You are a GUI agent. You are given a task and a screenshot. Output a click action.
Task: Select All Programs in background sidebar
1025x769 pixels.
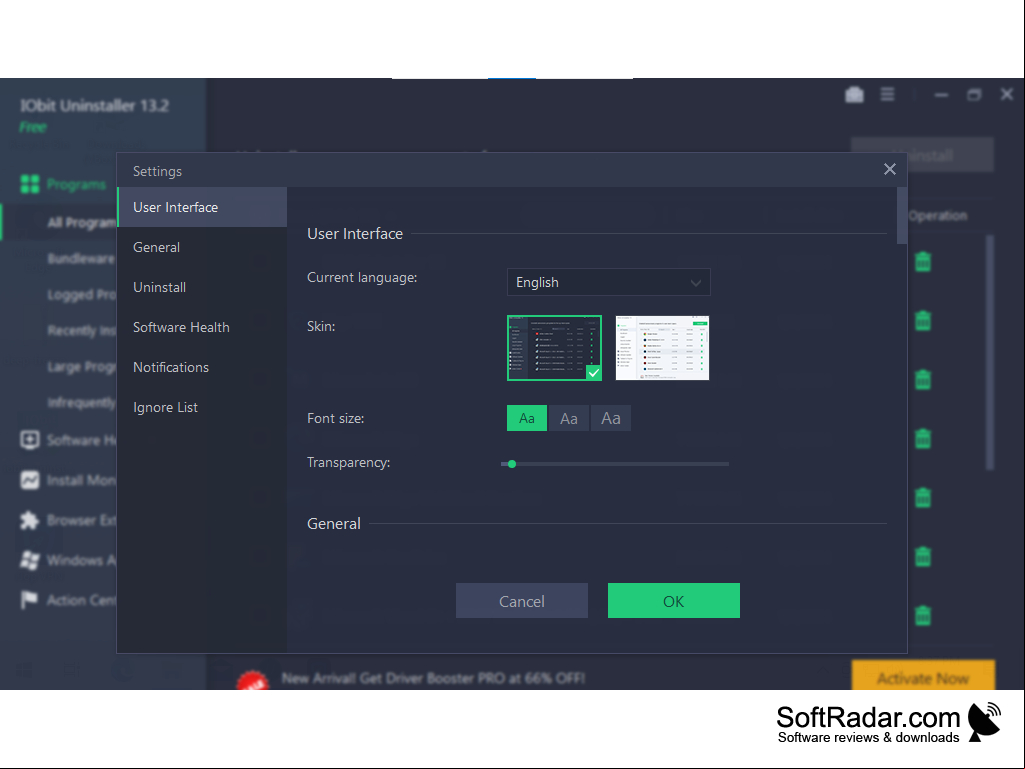[x=81, y=223]
